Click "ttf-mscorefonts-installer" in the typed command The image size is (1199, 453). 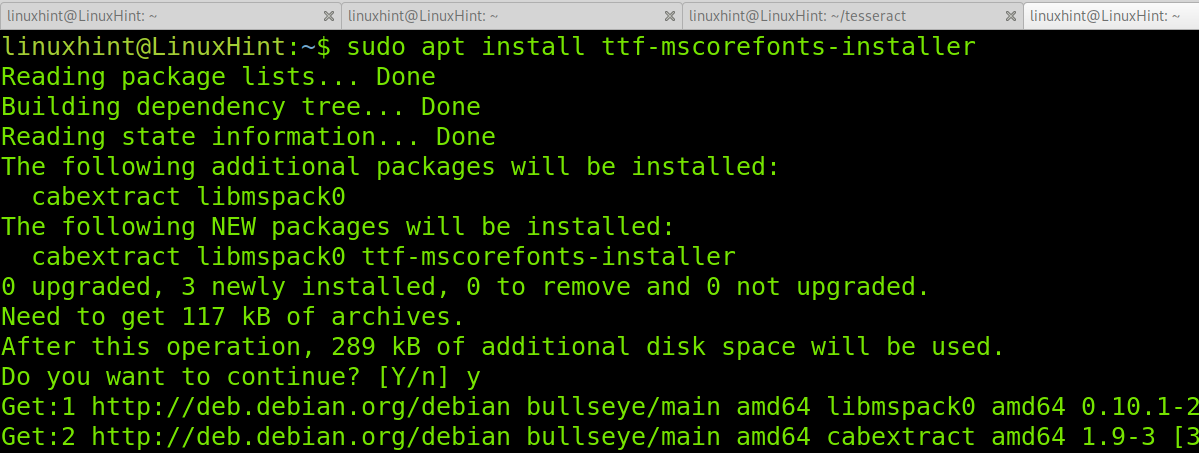[x=789, y=47]
